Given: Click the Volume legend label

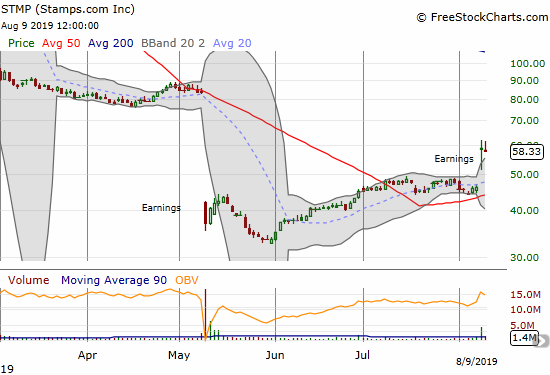Looking at the screenshot, I should [28, 280].
